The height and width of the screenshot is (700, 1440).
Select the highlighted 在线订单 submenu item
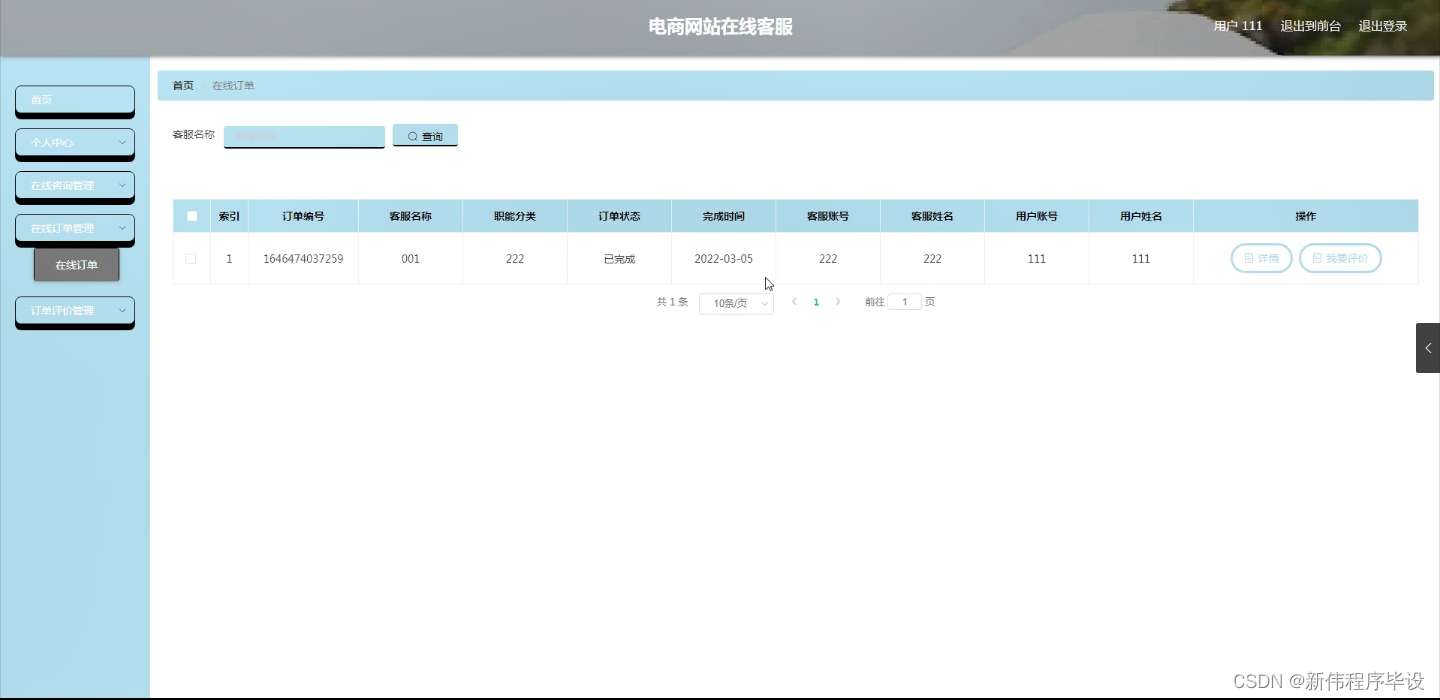coord(76,264)
